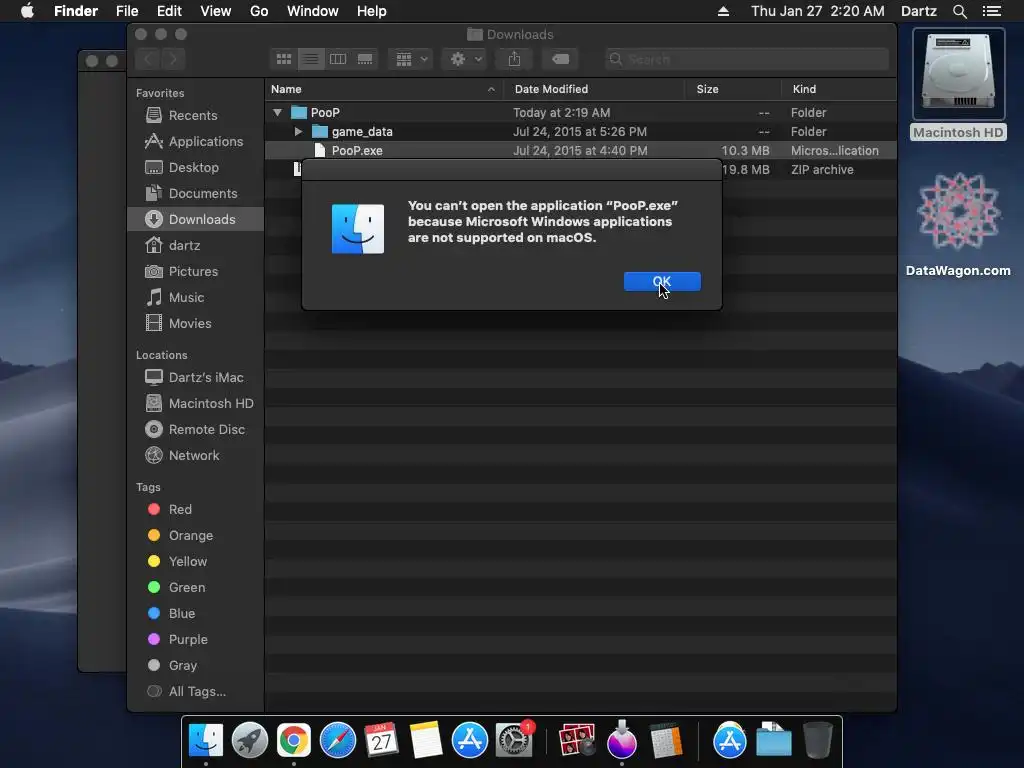This screenshot has height=768, width=1024.
Task: Open Downloads in the sidebar
Action: 196,219
